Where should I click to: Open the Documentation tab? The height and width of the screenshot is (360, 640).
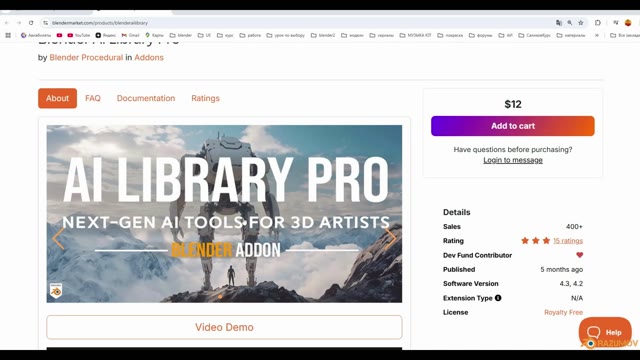146,98
